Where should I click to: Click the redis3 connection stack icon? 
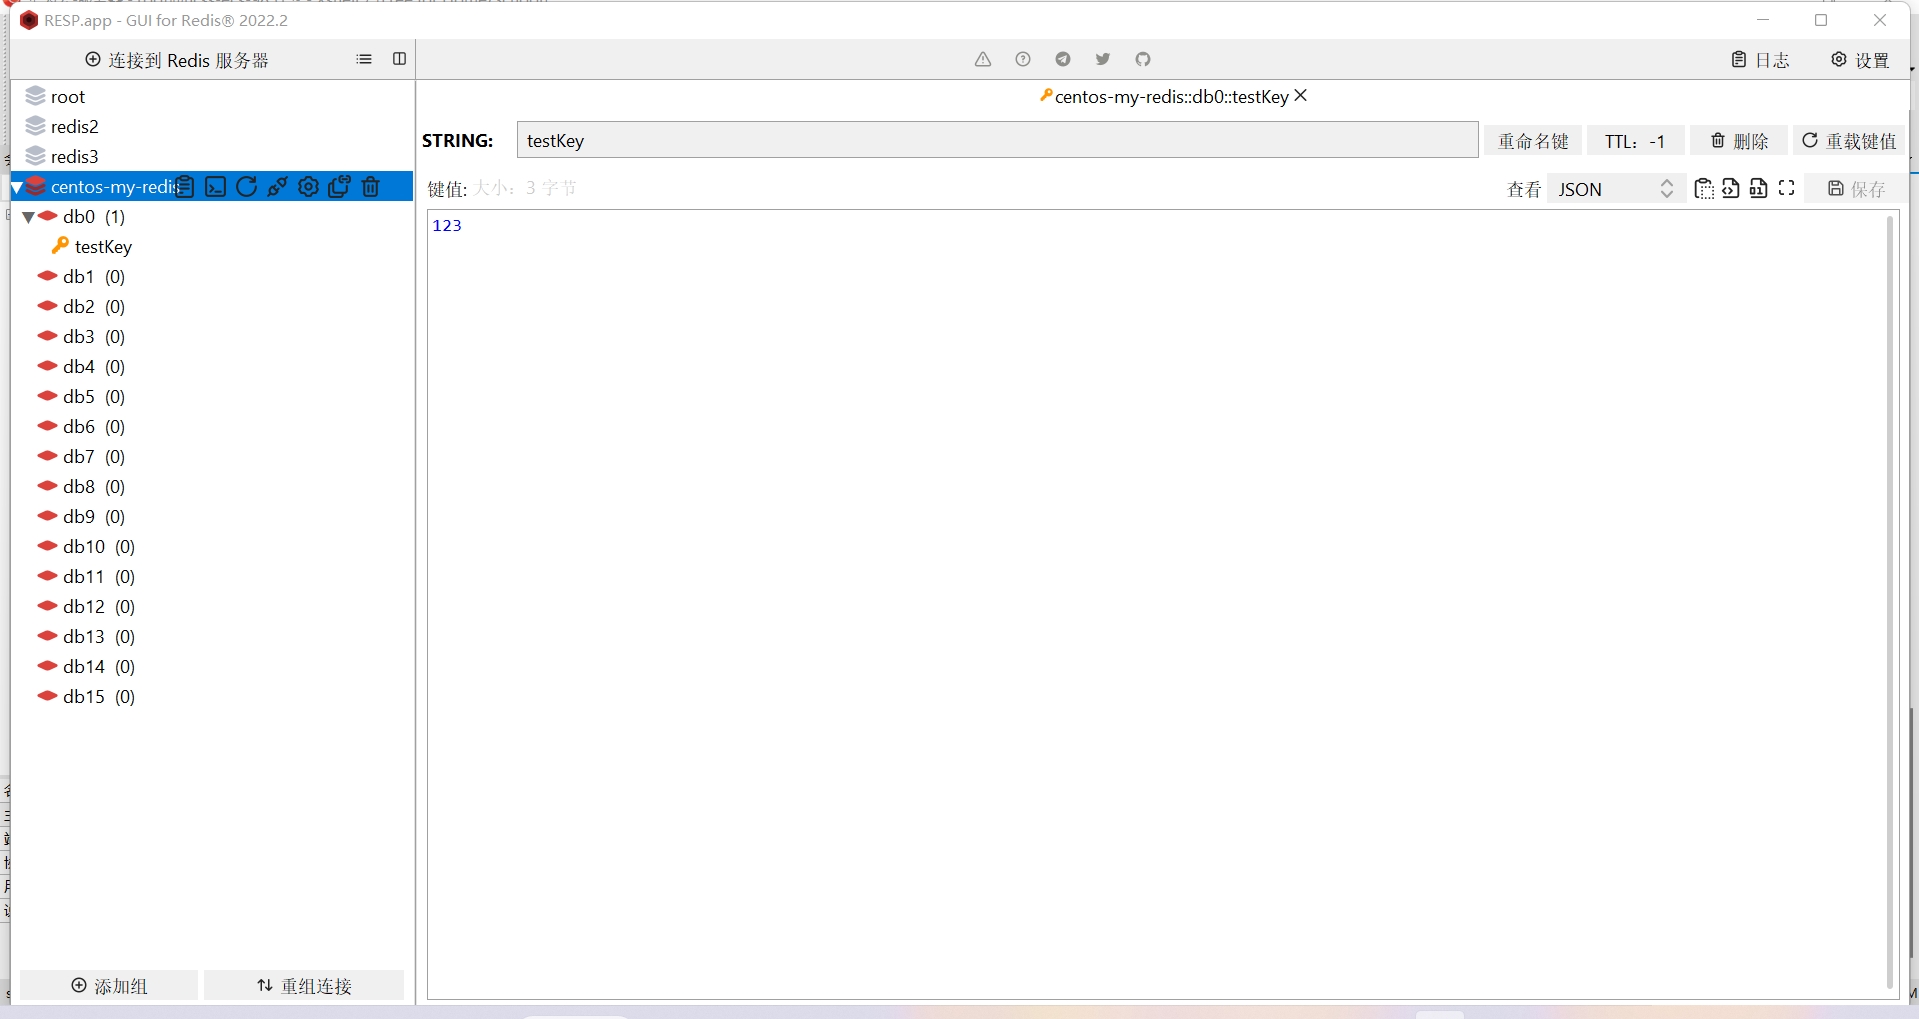coord(36,156)
